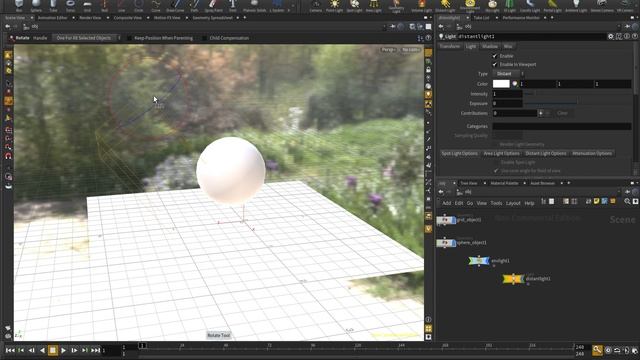Toggle the Enable checkbox
Viewport: 640px width, 360px height.
[495, 56]
